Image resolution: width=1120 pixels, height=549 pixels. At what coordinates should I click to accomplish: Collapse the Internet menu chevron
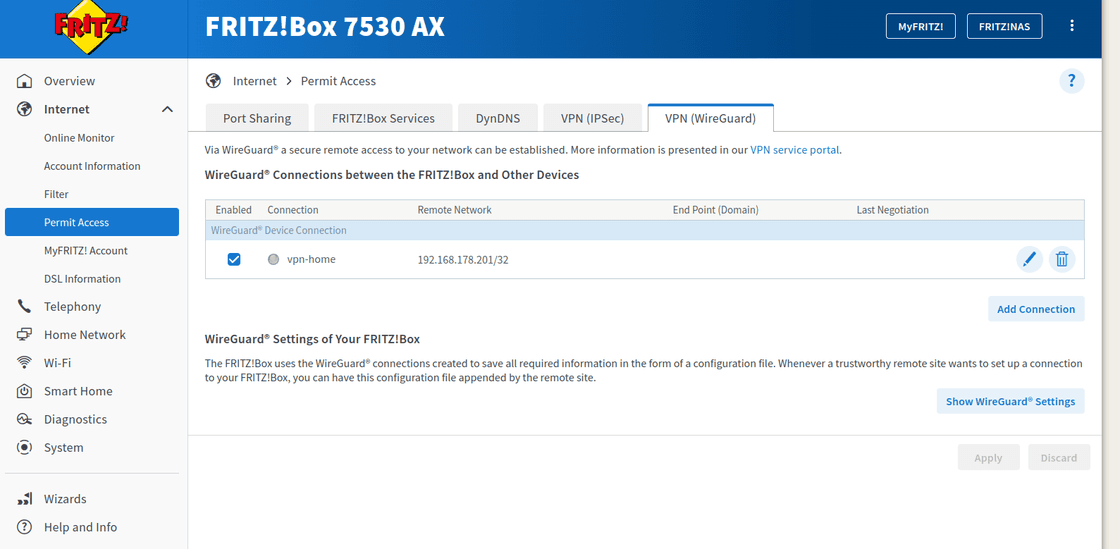[x=167, y=109]
